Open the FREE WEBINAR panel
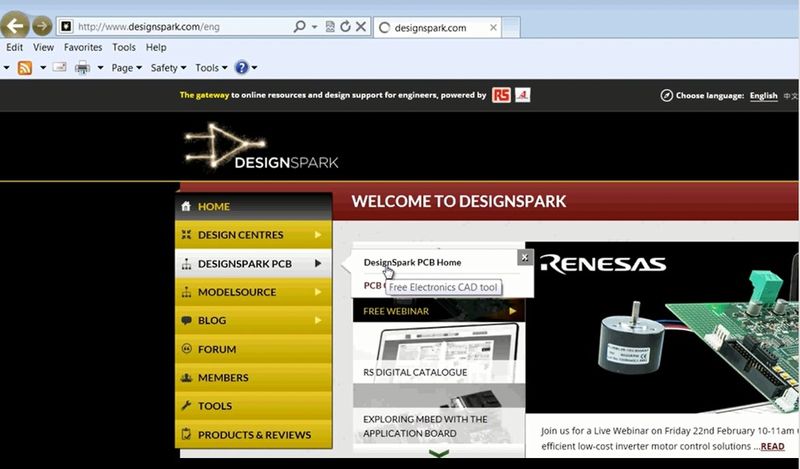Viewport: 800px width, 469px height. [439, 311]
